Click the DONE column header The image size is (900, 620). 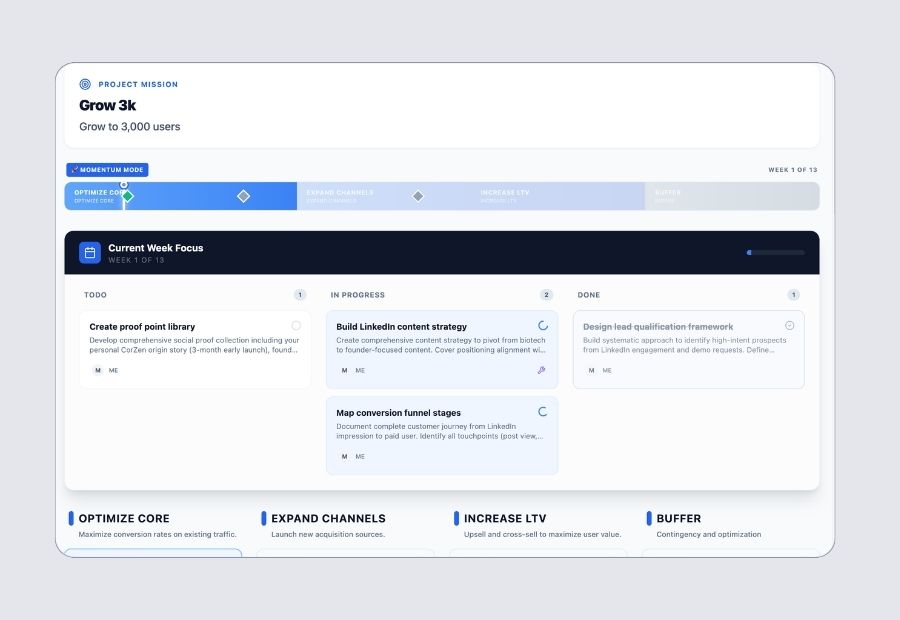click(589, 295)
